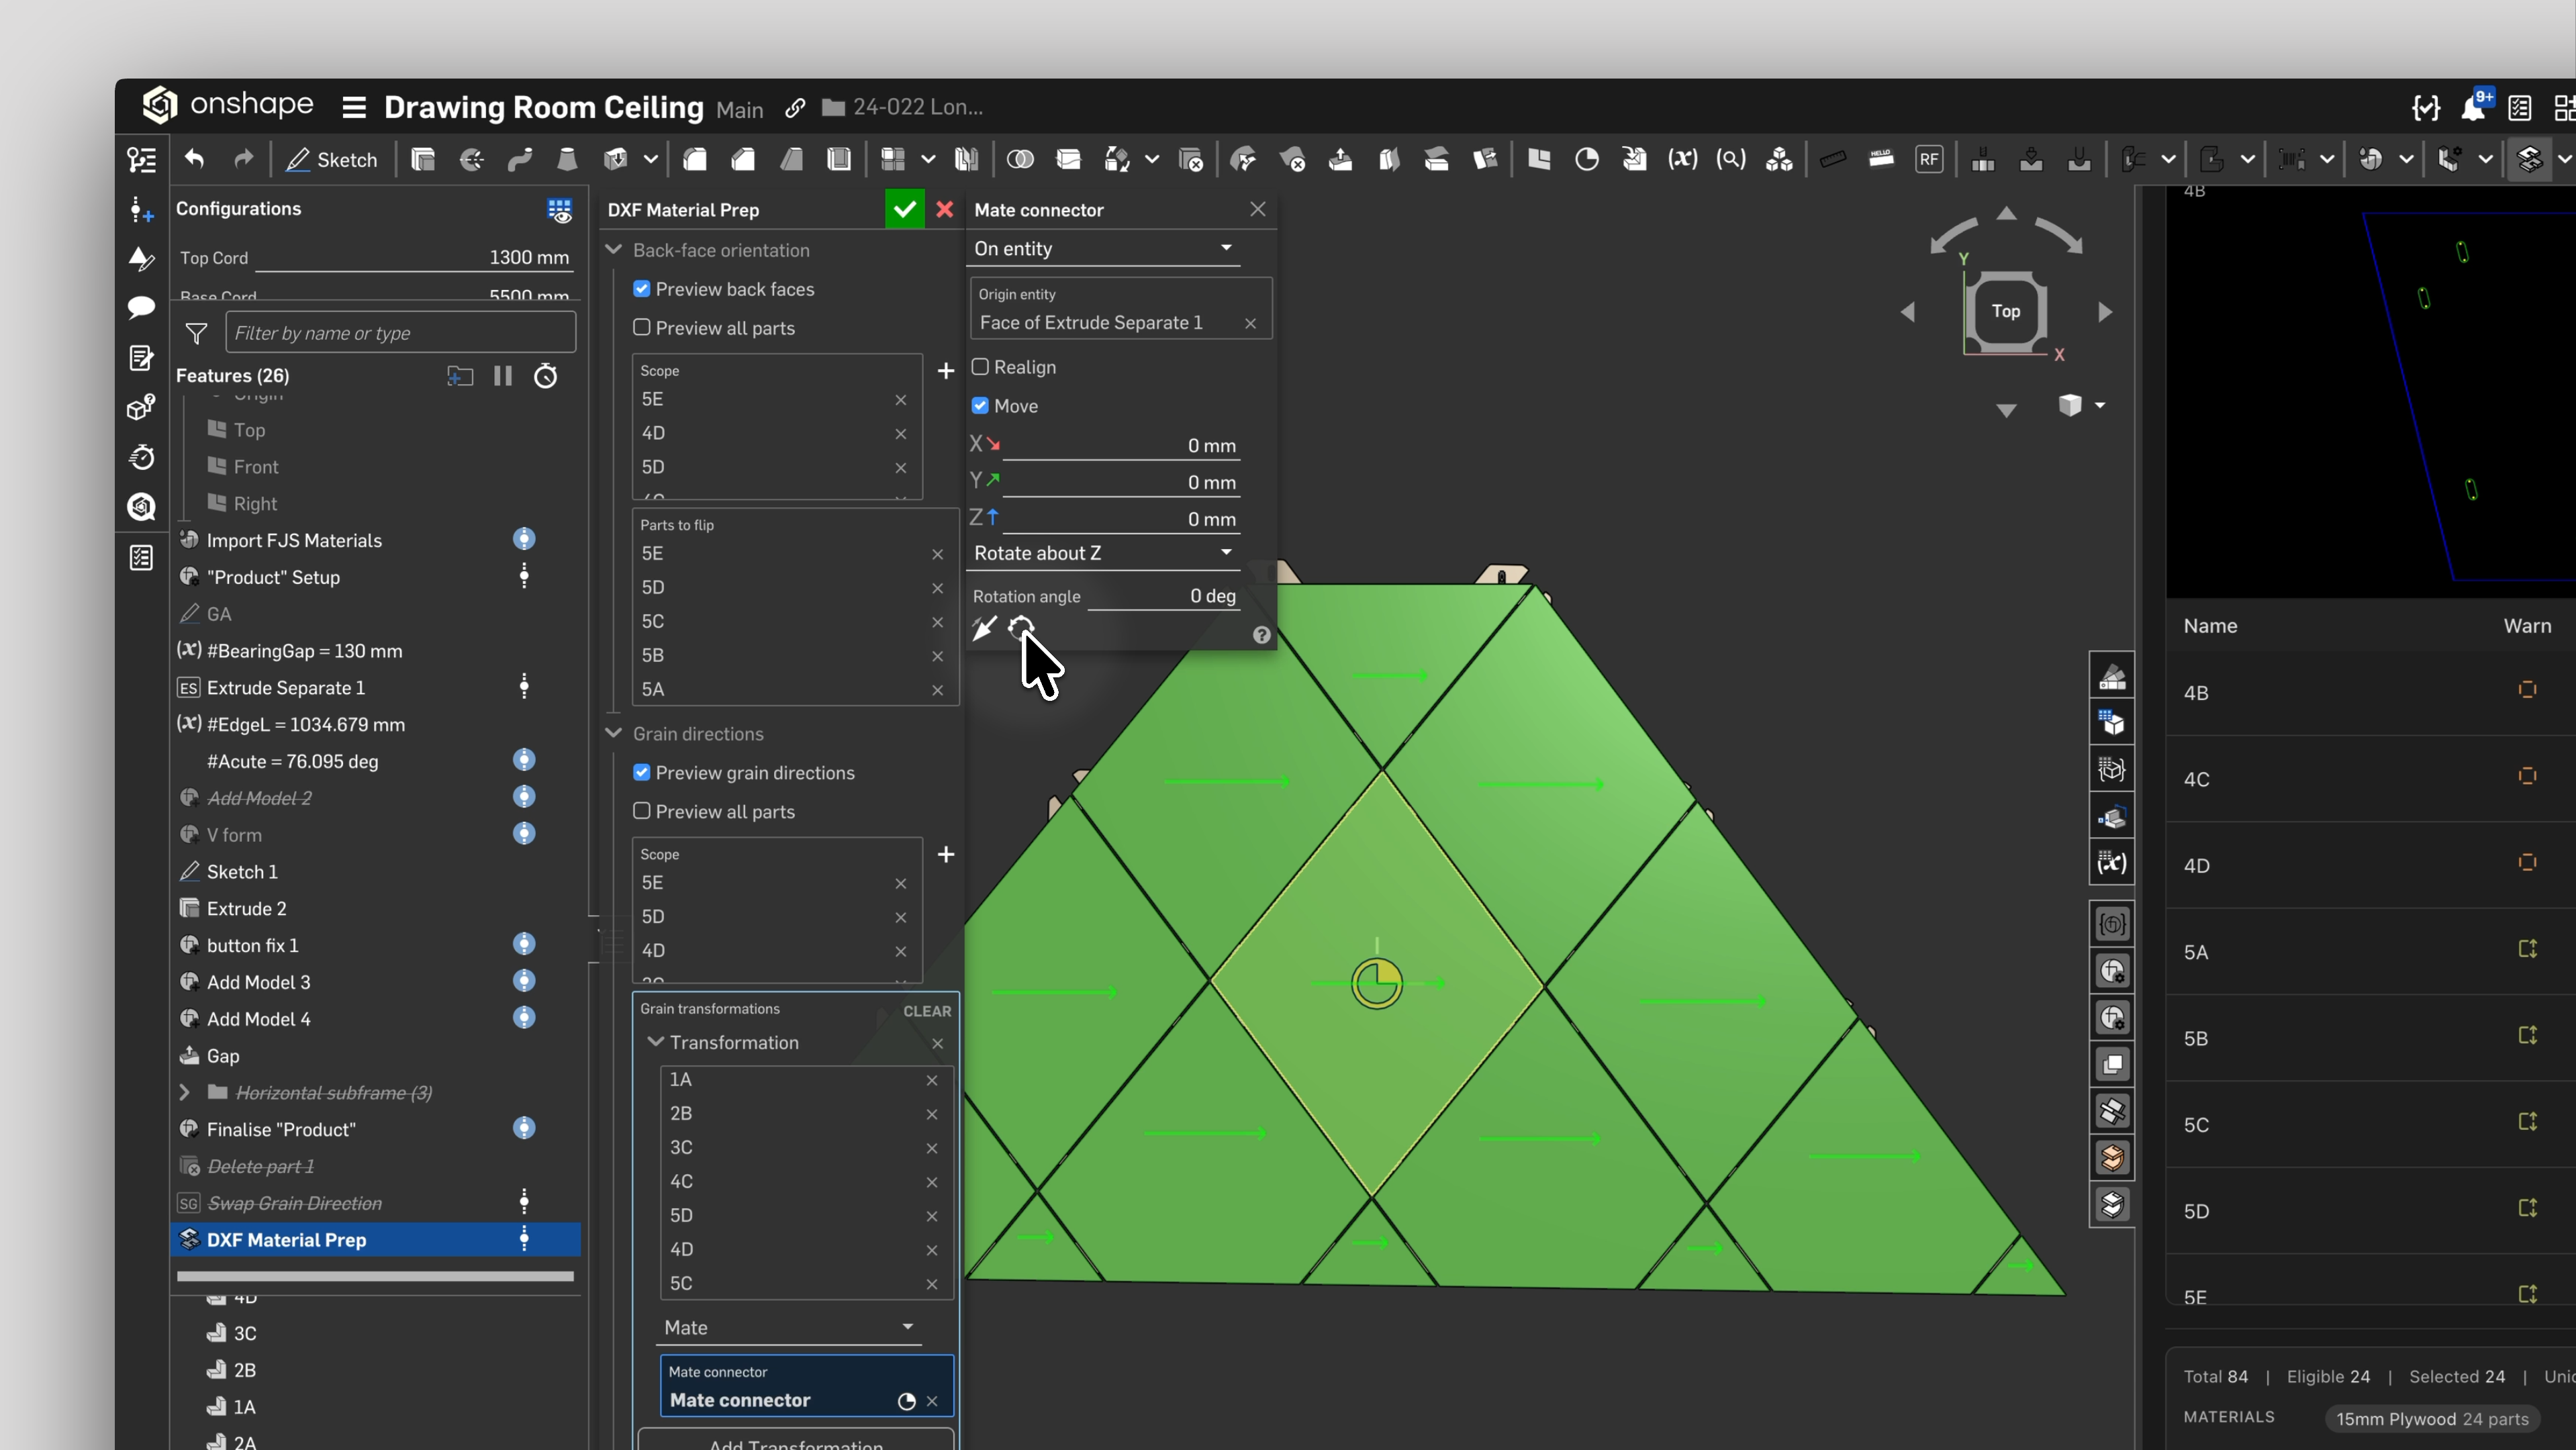The height and width of the screenshot is (1450, 2576).
Task: Click the Rotation angle input field
Action: 1164,596
